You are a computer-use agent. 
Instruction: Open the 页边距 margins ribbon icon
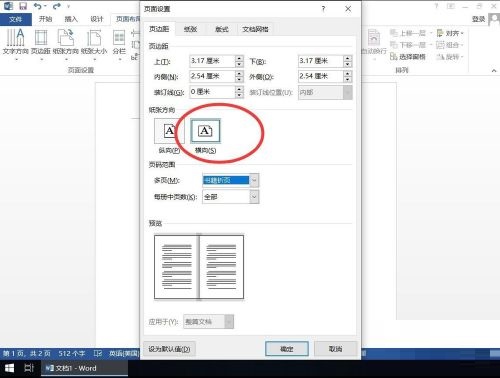tap(41, 44)
